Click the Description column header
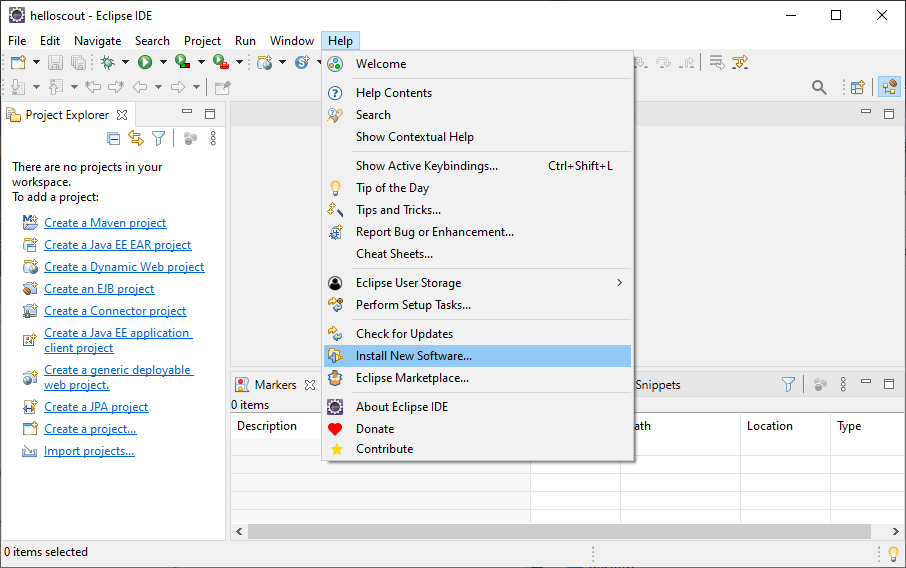 tap(267, 426)
